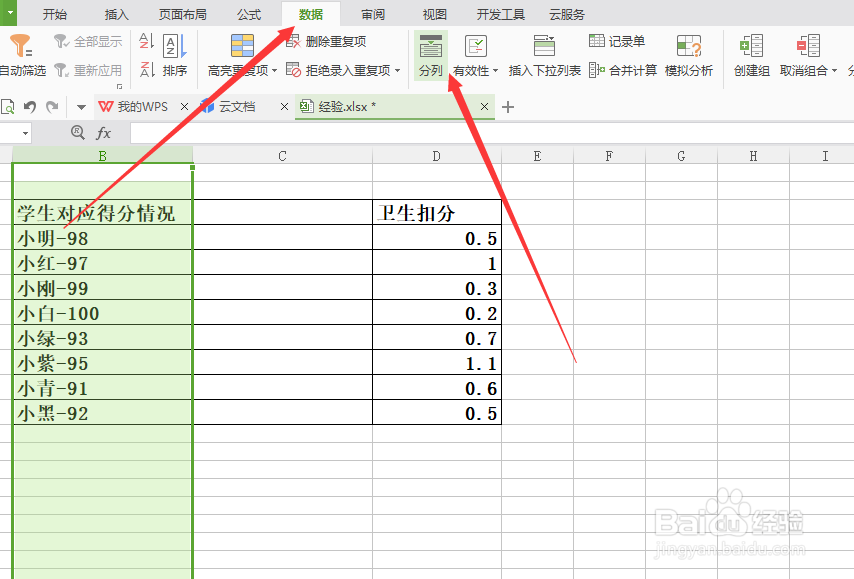Select 插入下拉列表 insert dropdown list
Viewport: 854px width, 579px height.
tap(543, 55)
